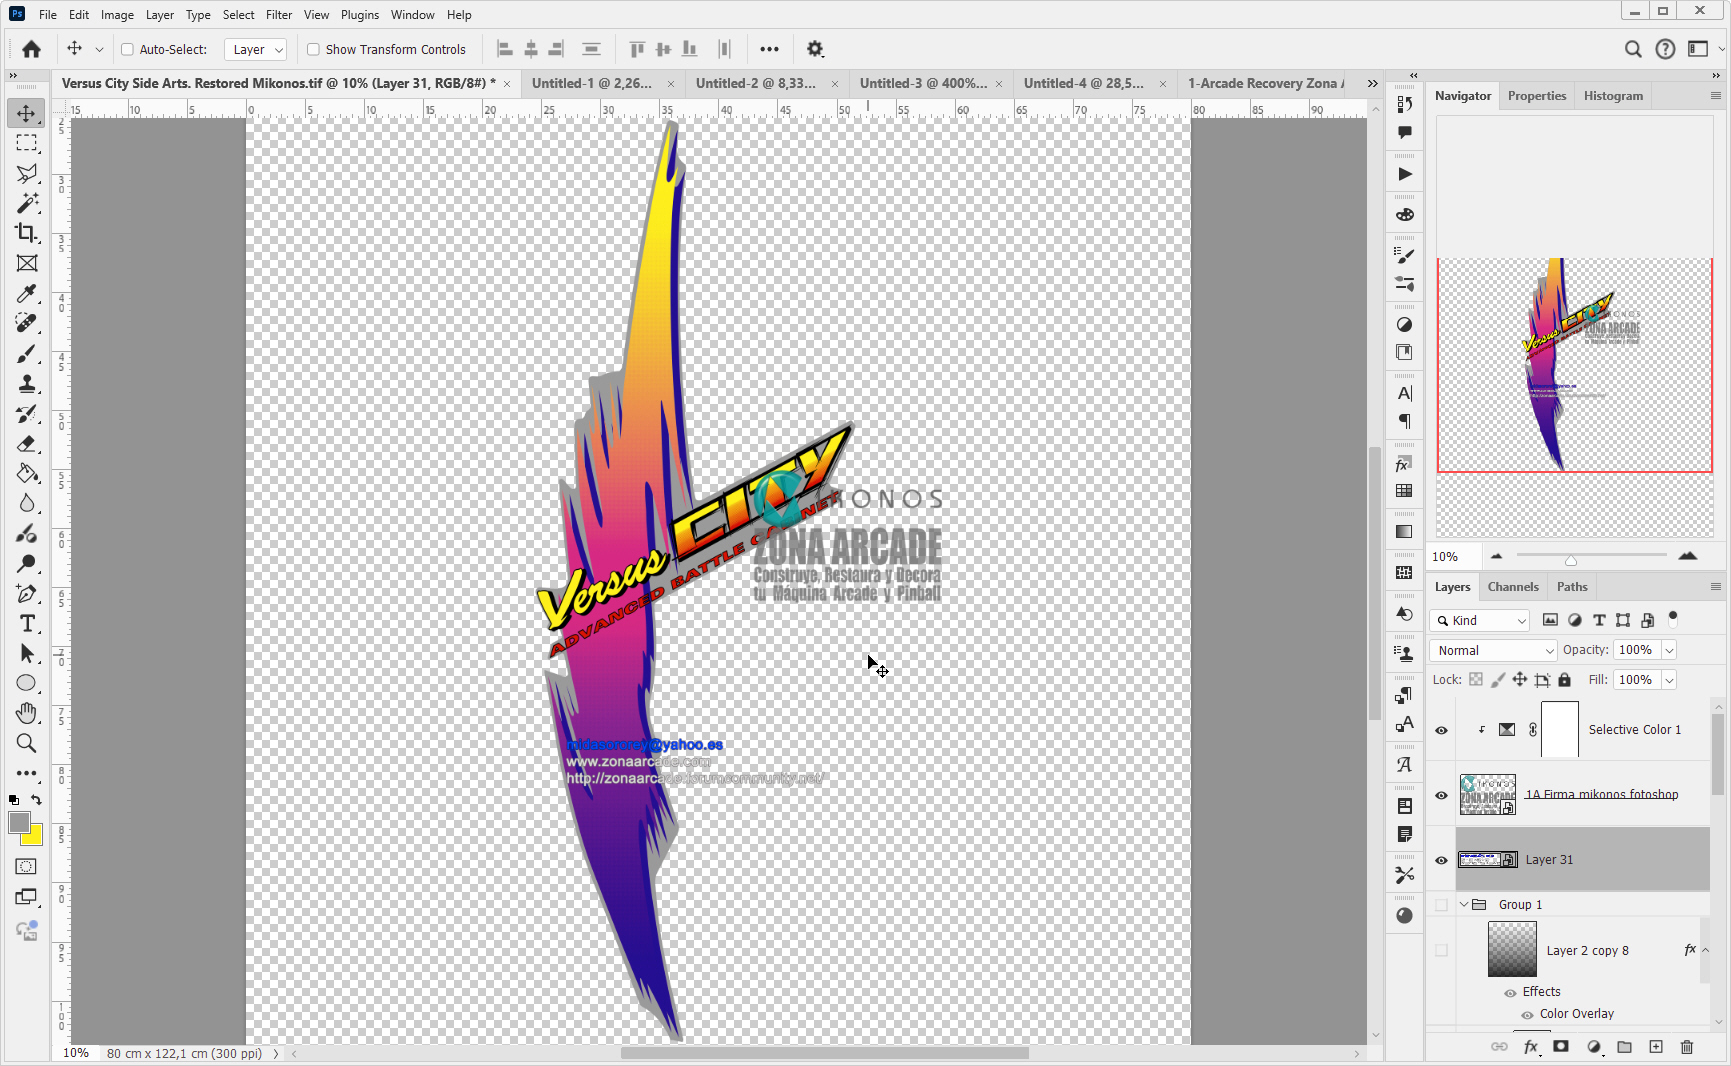Select the Horizontal Type tool

(x=27, y=624)
